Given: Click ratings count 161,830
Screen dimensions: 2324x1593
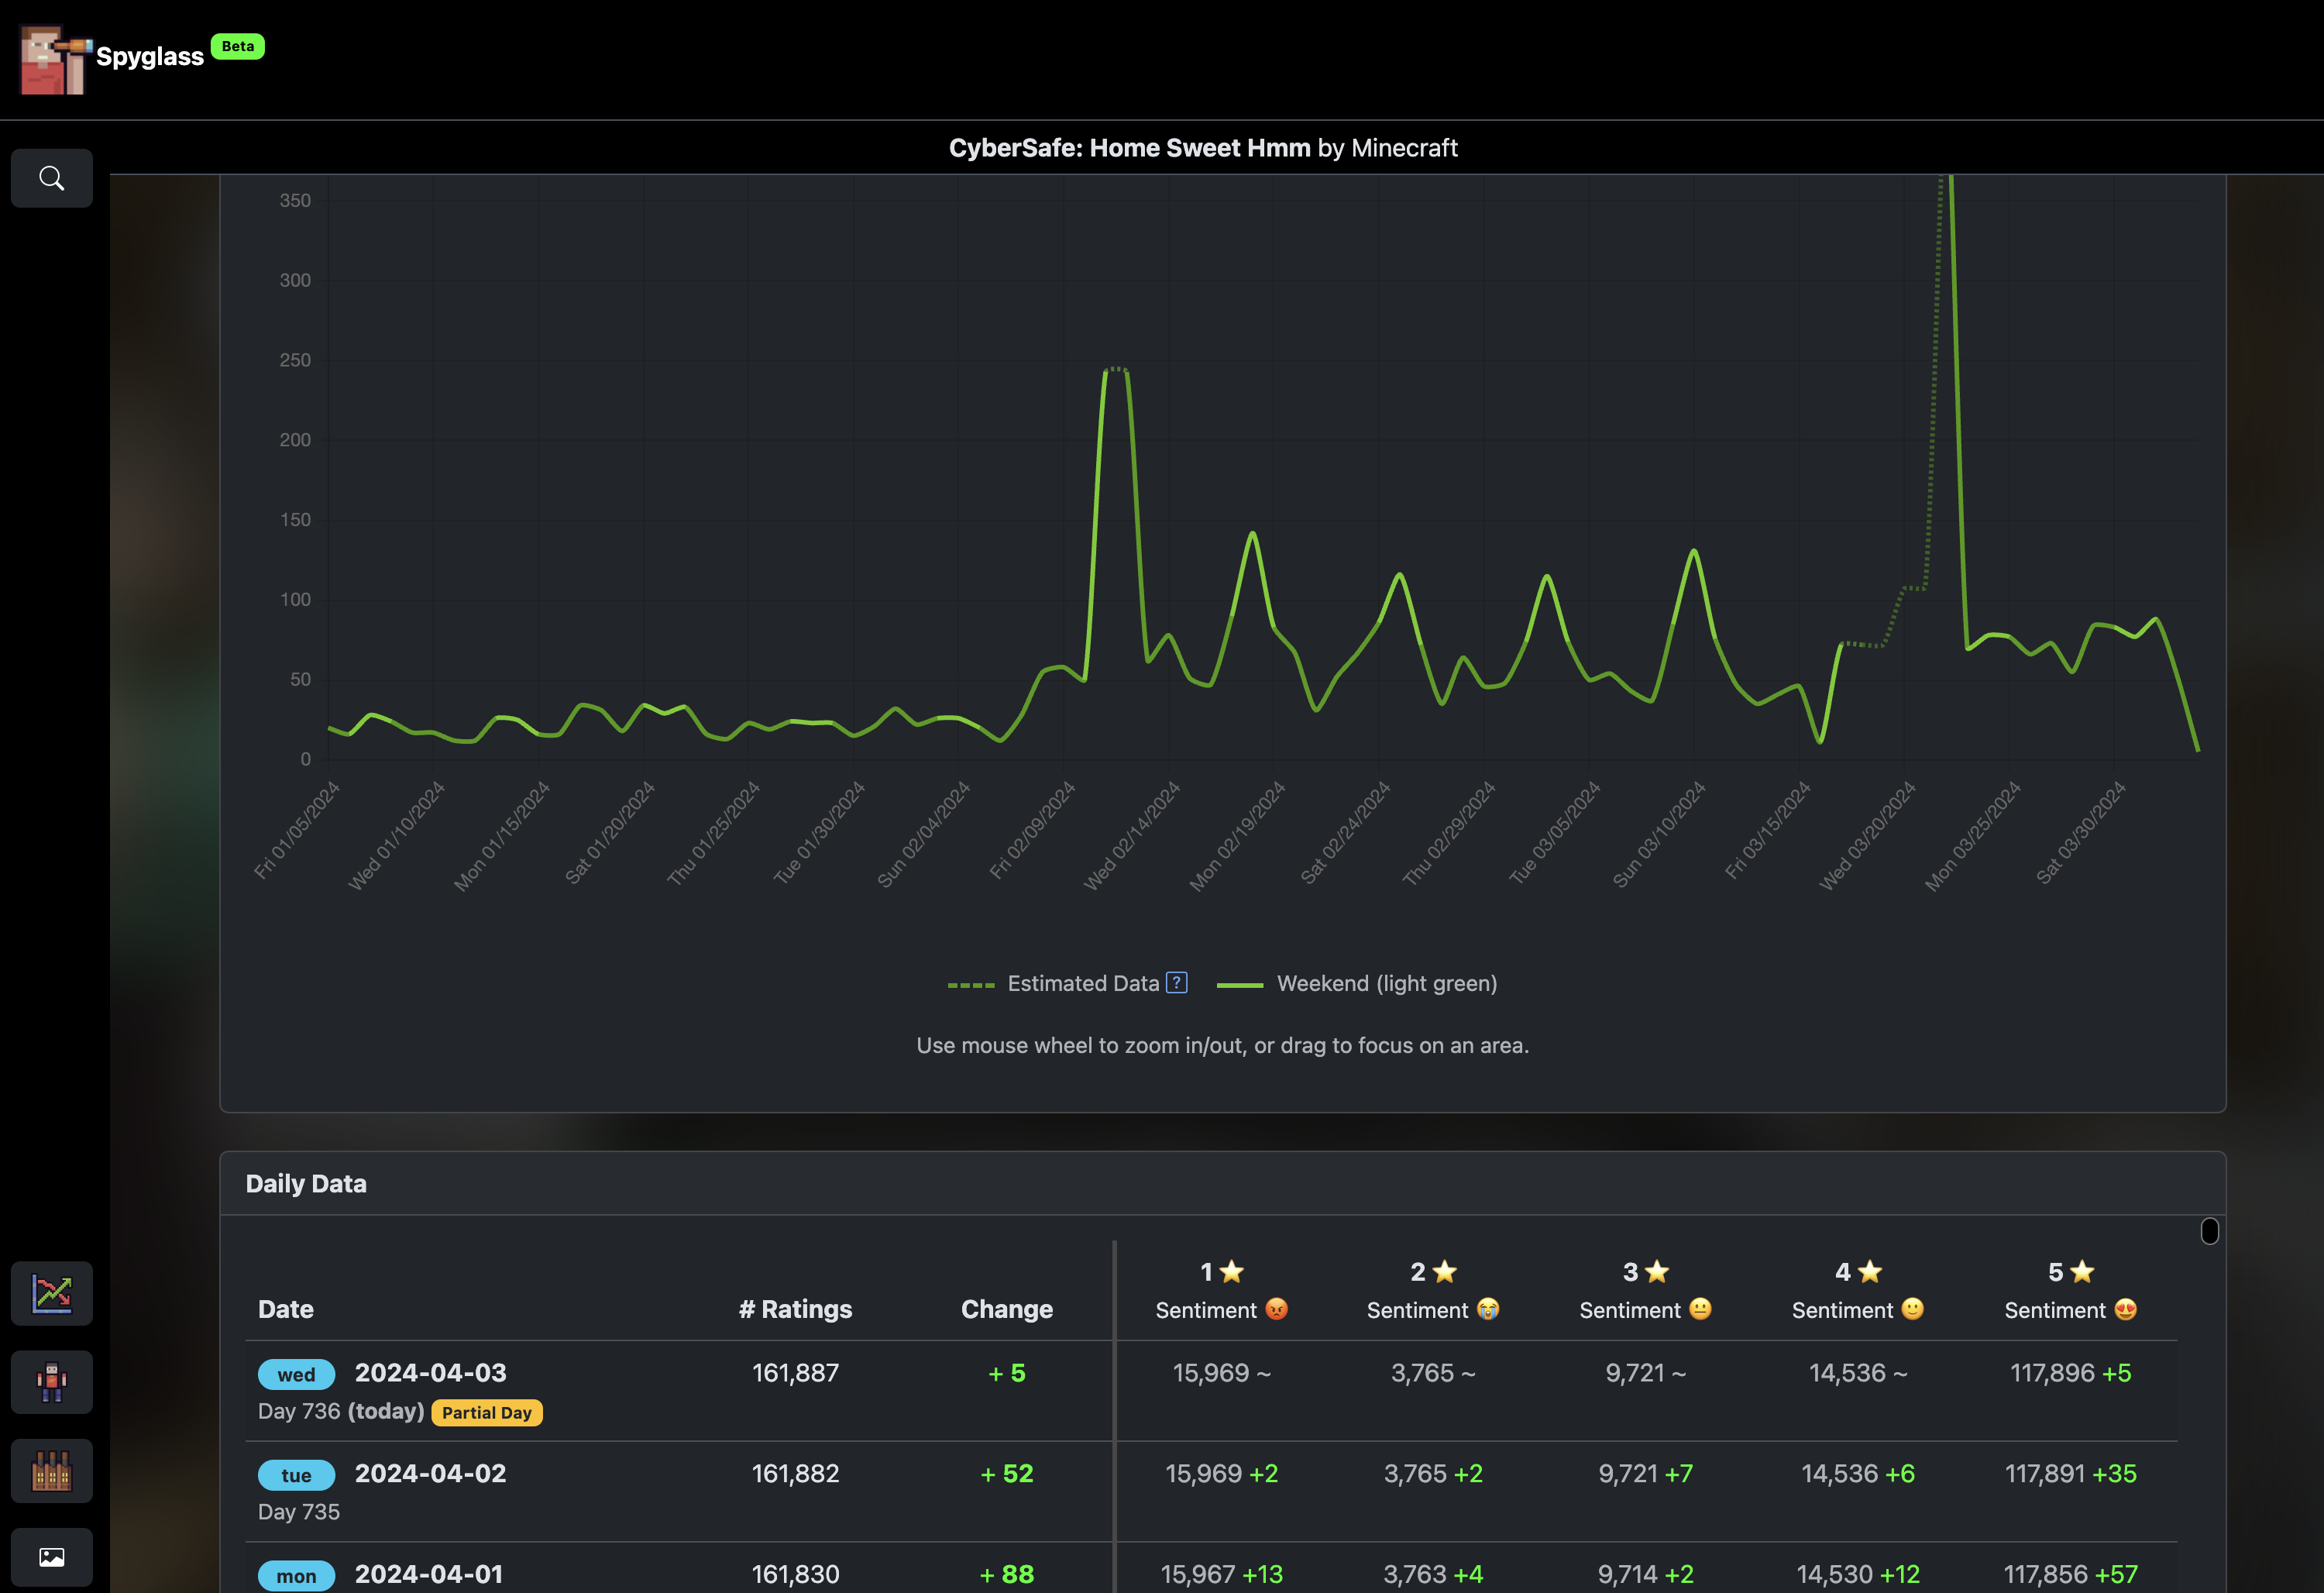Looking at the screenshot, I should [796, 1575].
